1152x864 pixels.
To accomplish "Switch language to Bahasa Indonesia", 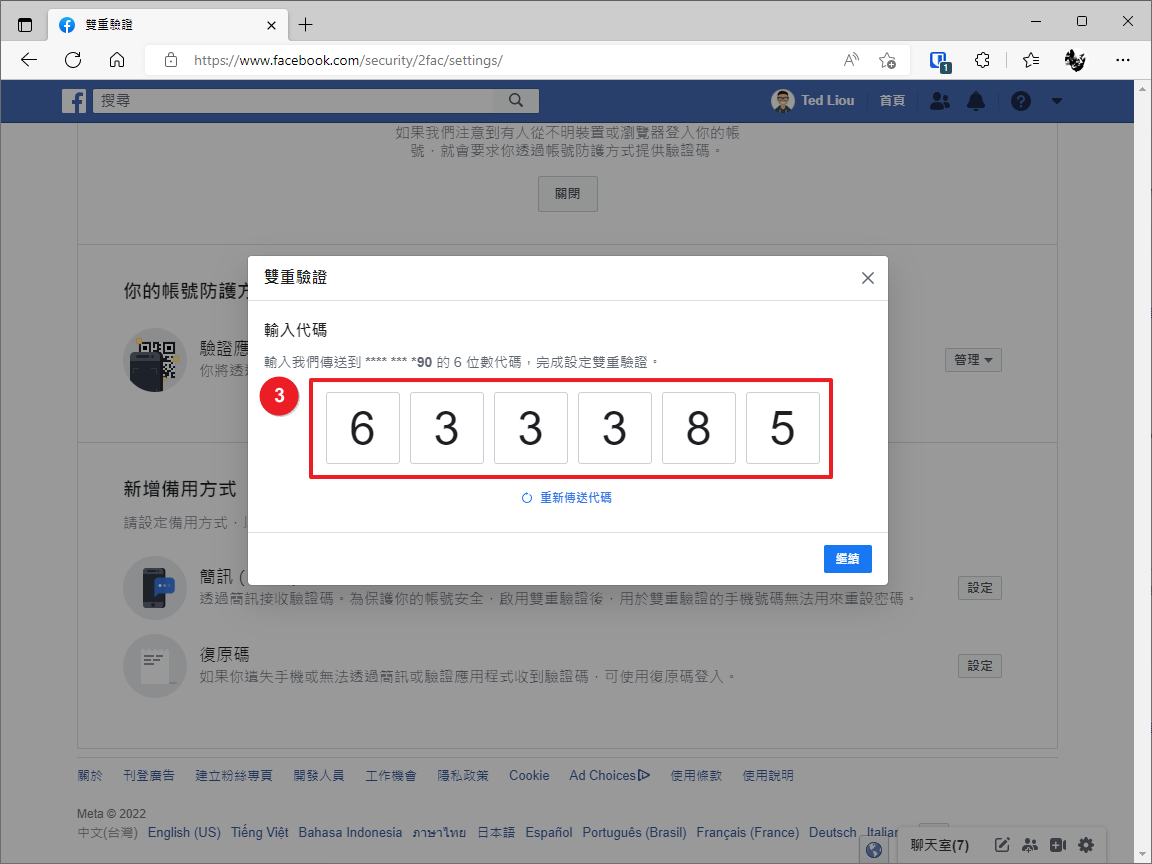I will pyautogui.click(x=350, y=832).
